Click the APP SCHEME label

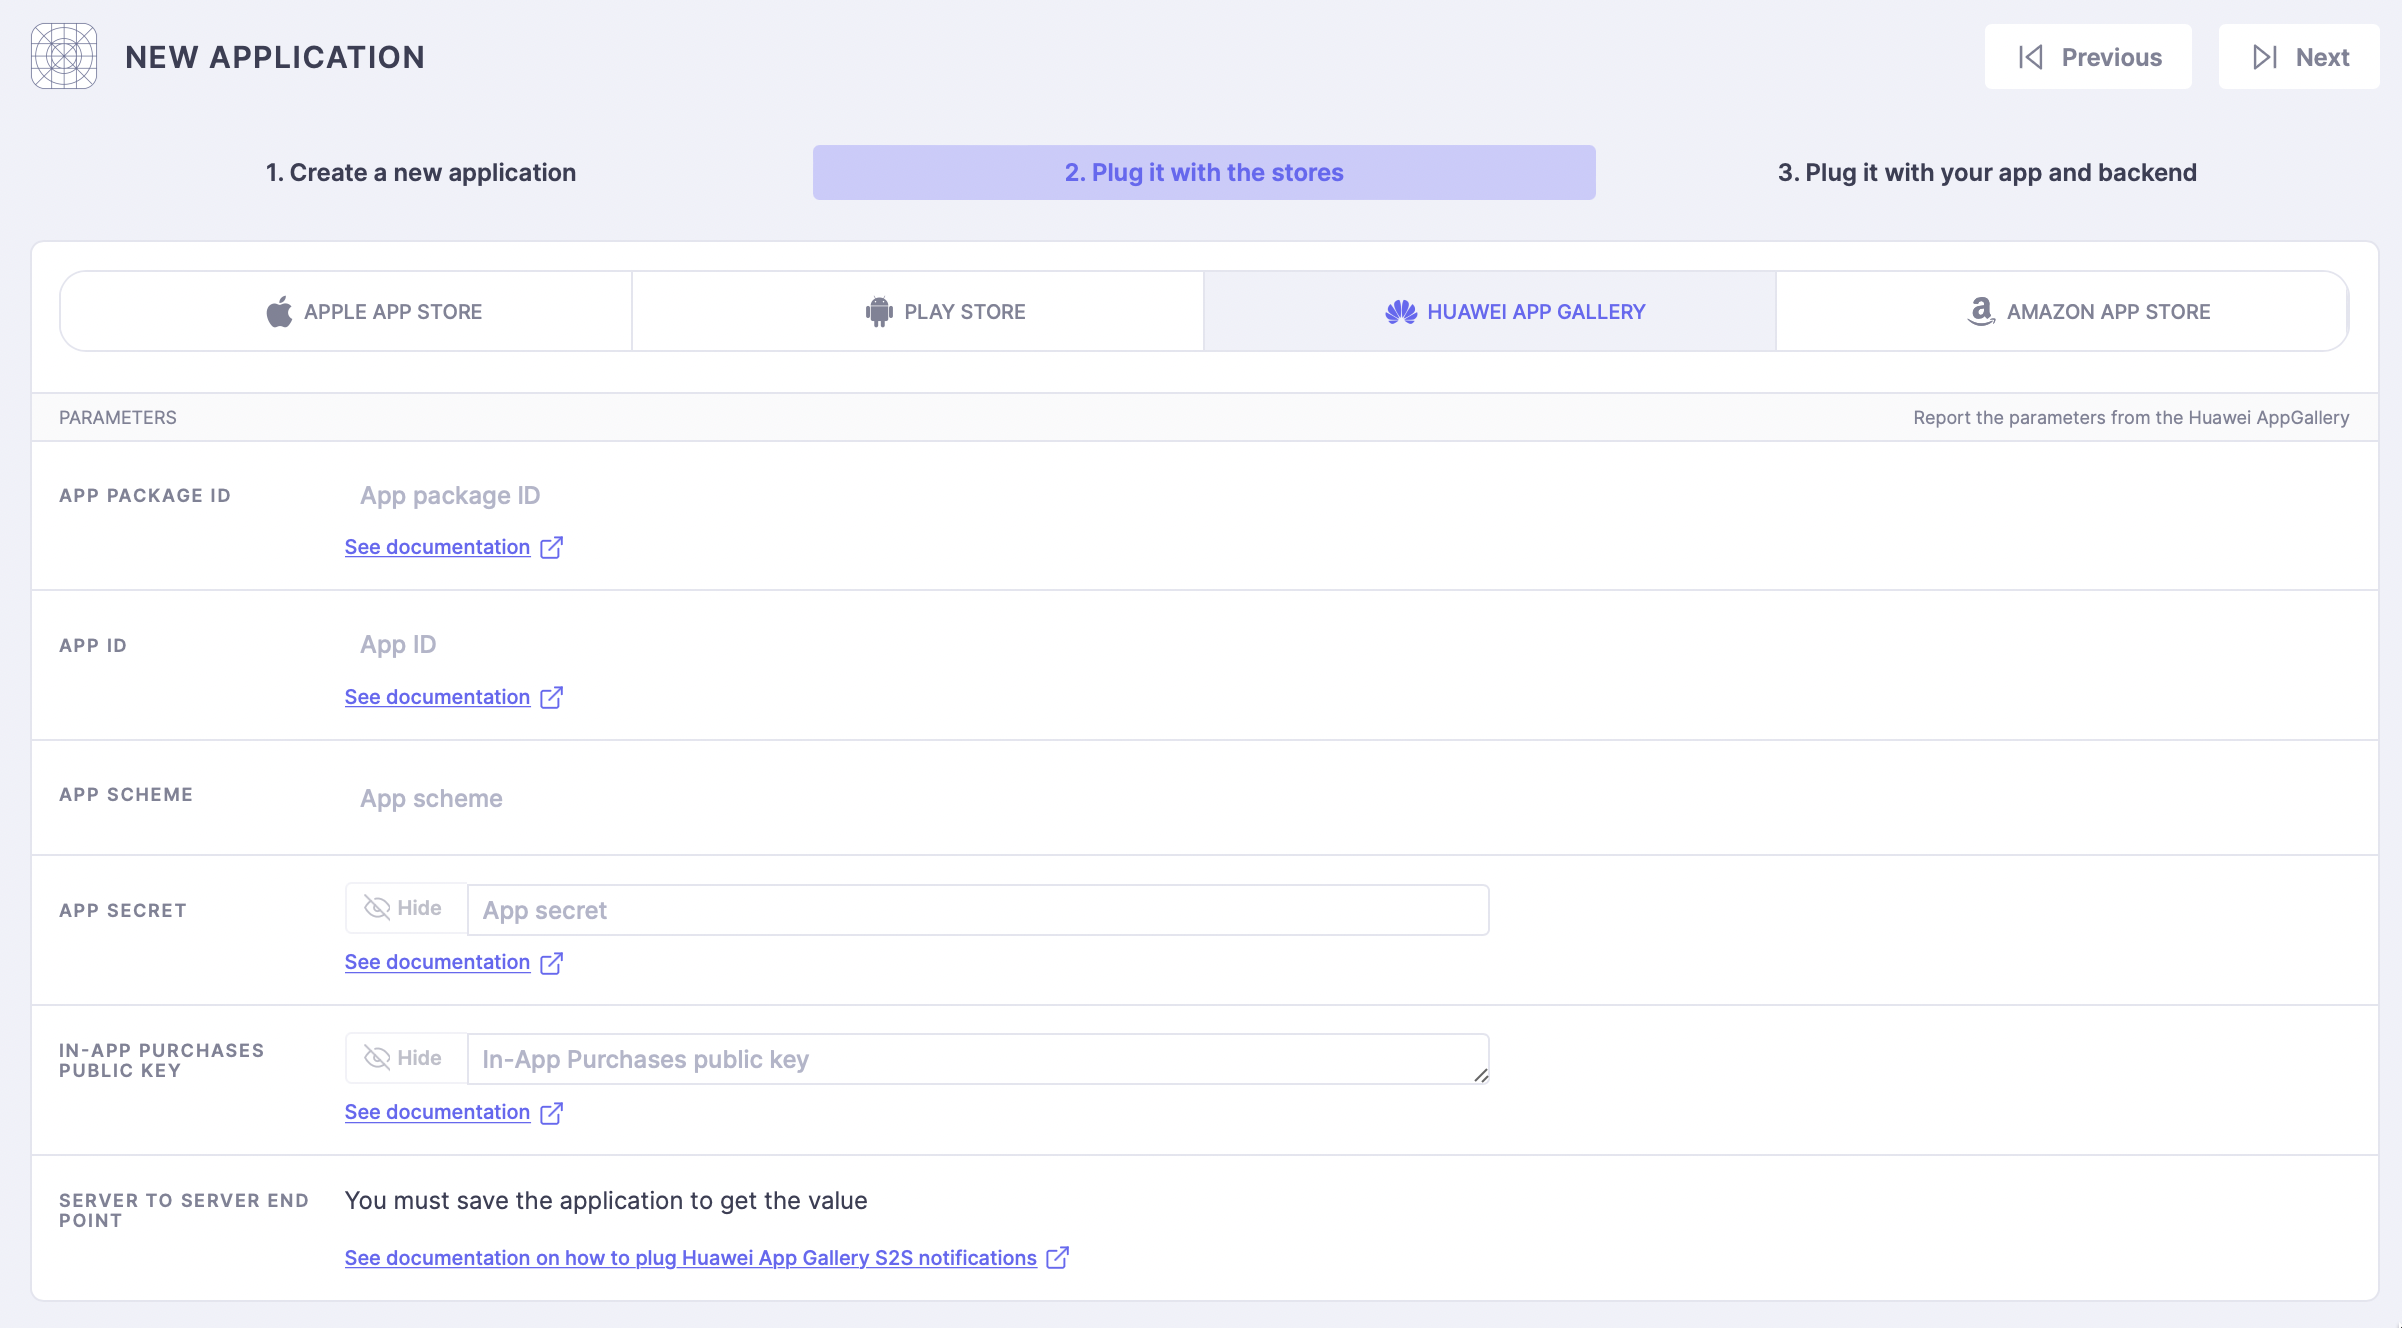(126, 794)
